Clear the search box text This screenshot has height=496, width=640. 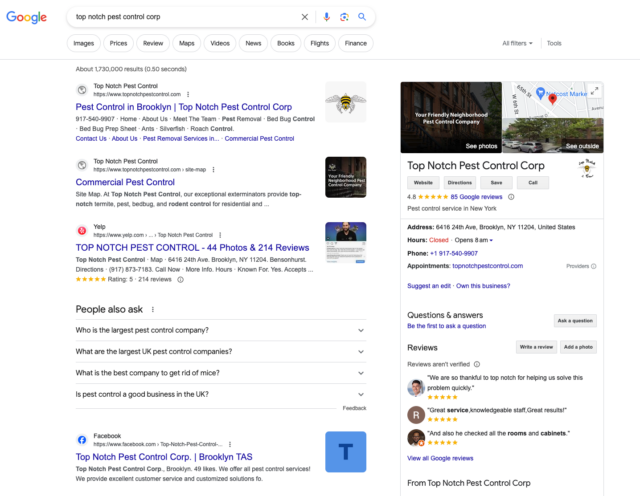pos(305,17)
